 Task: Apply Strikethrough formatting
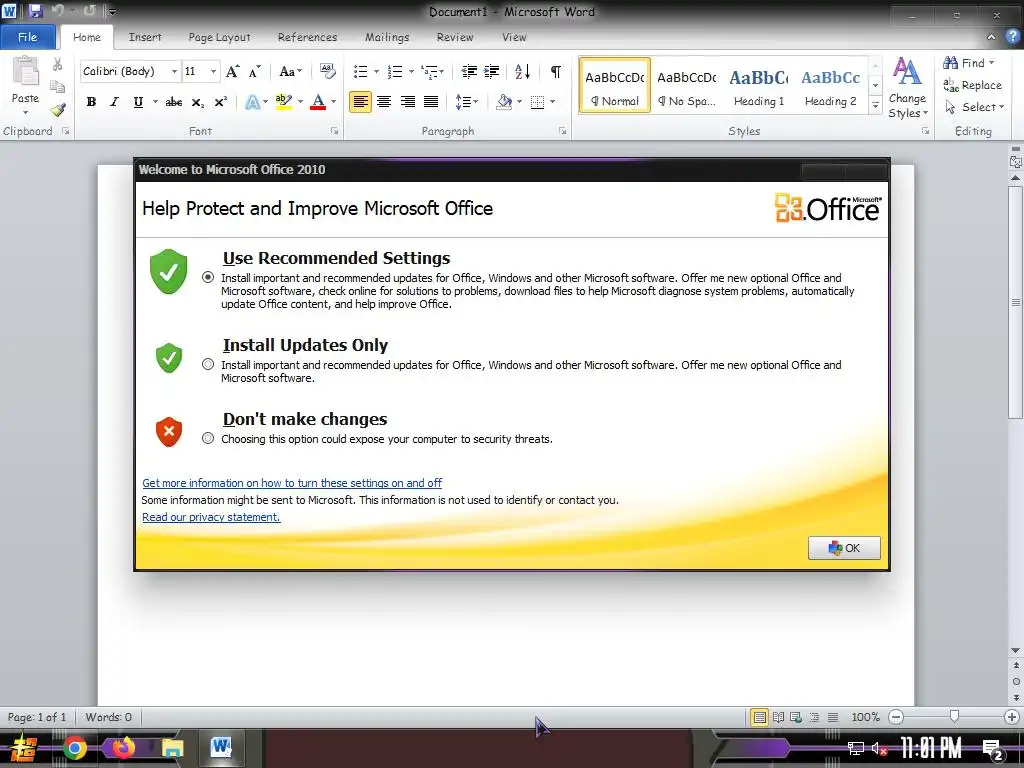coord(174,102)
